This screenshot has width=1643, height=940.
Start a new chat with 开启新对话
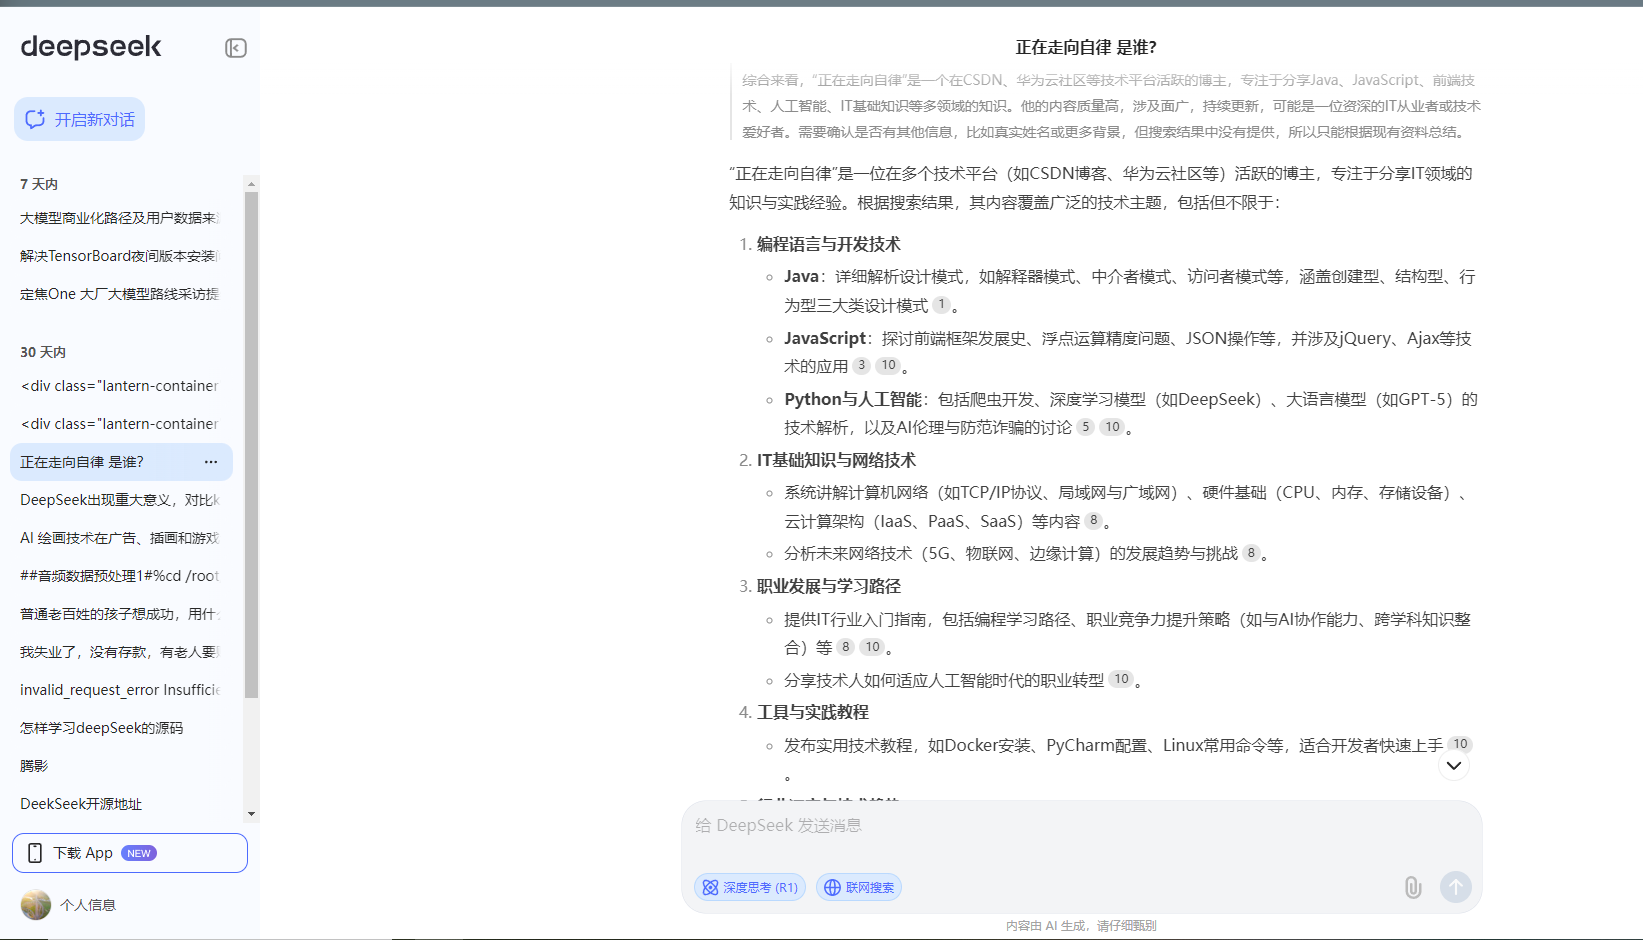tap(80, 119)
